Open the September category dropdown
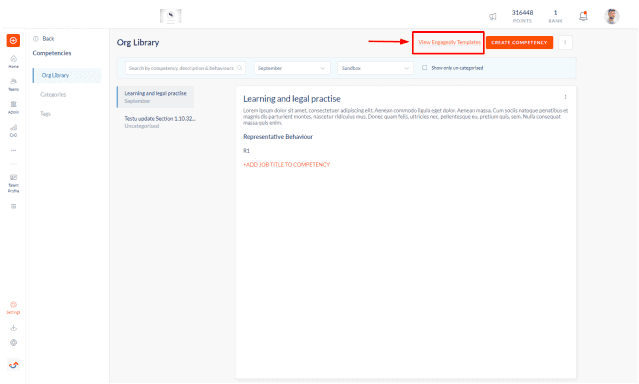 pyautogui.click(x=292, y=68)
